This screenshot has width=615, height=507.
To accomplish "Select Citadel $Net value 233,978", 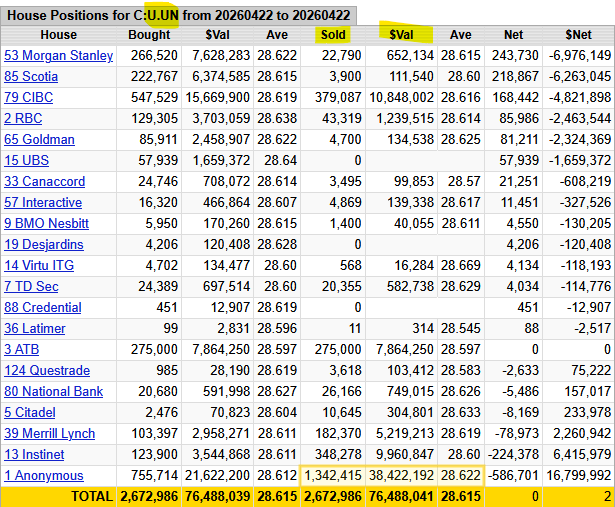I will point(588,413).
